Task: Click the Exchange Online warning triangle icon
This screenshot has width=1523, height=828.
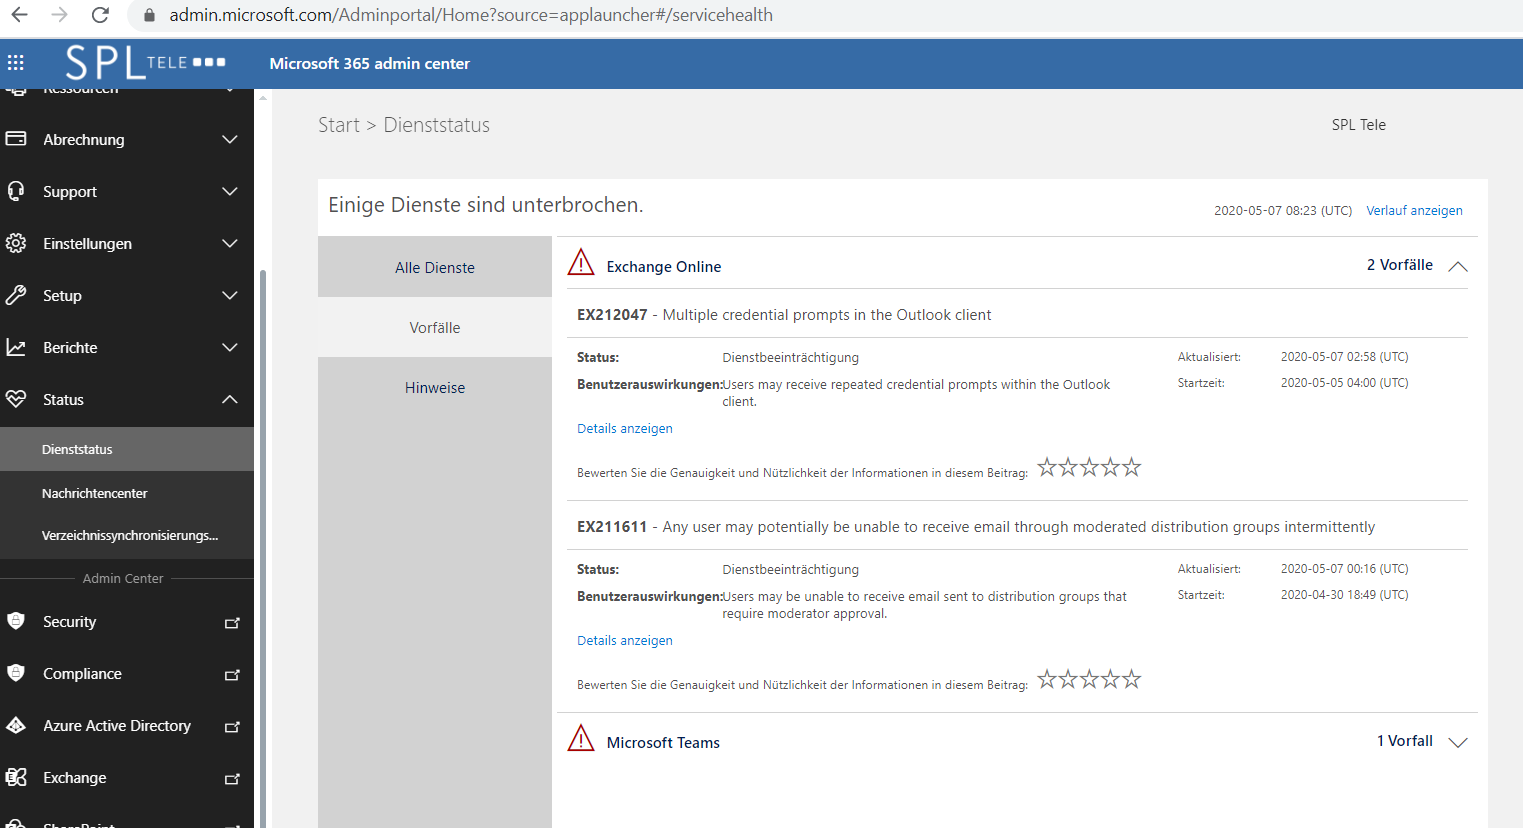Action: pyautogui.click(x=581, y=263)
